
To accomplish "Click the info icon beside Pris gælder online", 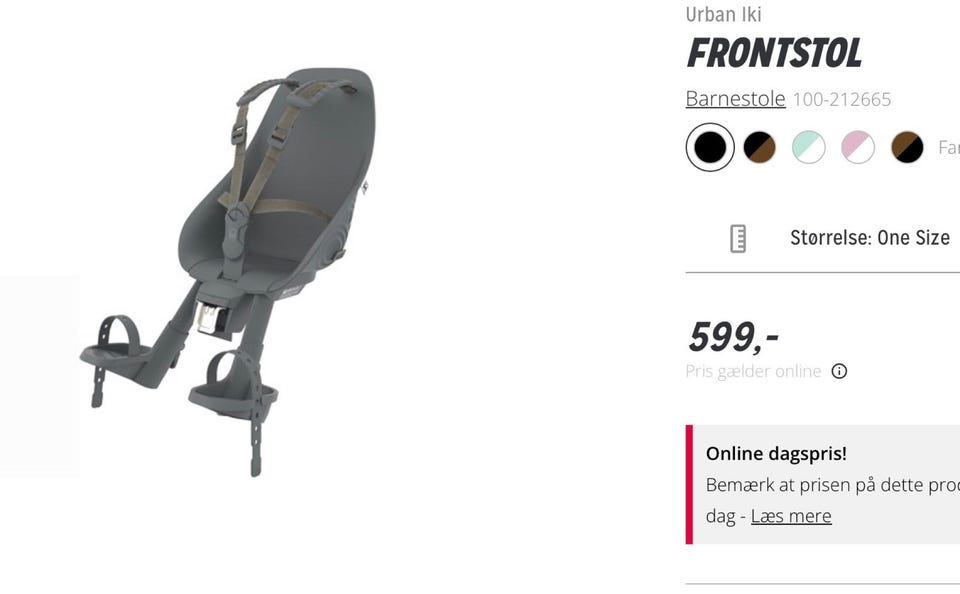I will (x=839, y=371).
